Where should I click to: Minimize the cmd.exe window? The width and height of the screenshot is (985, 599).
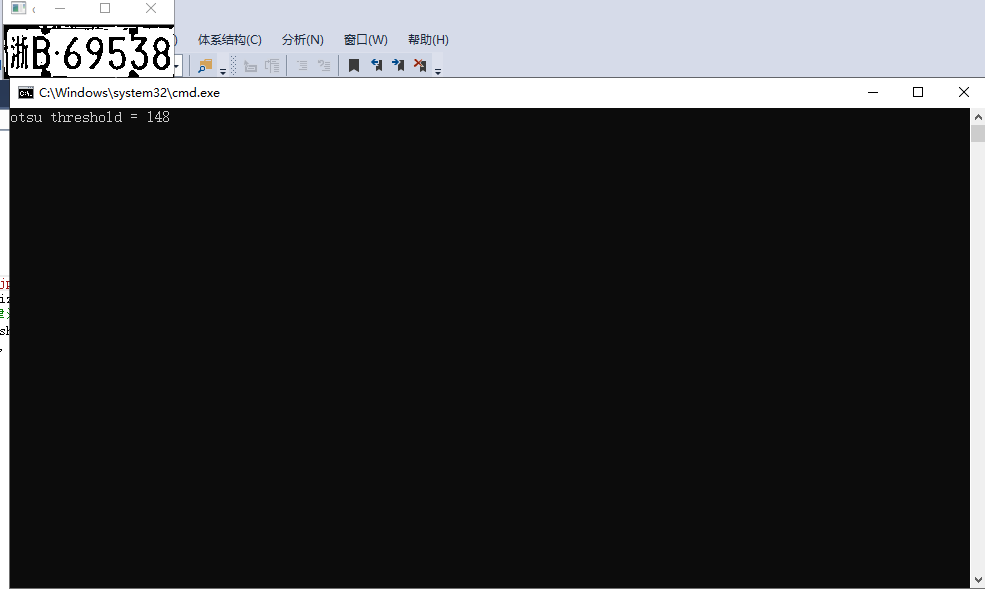[x=873, y=92]
